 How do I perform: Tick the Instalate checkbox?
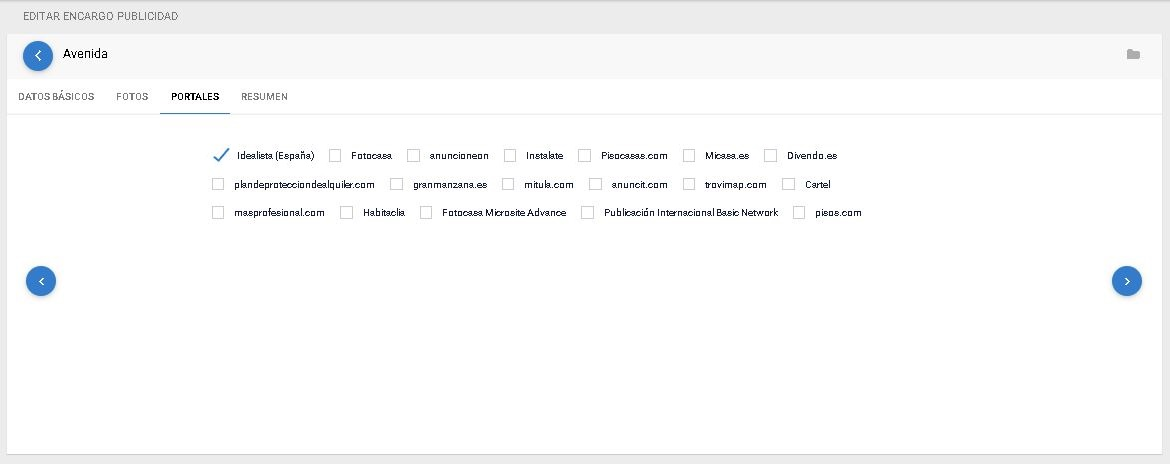pyautogui.click(x=510, y=156)
